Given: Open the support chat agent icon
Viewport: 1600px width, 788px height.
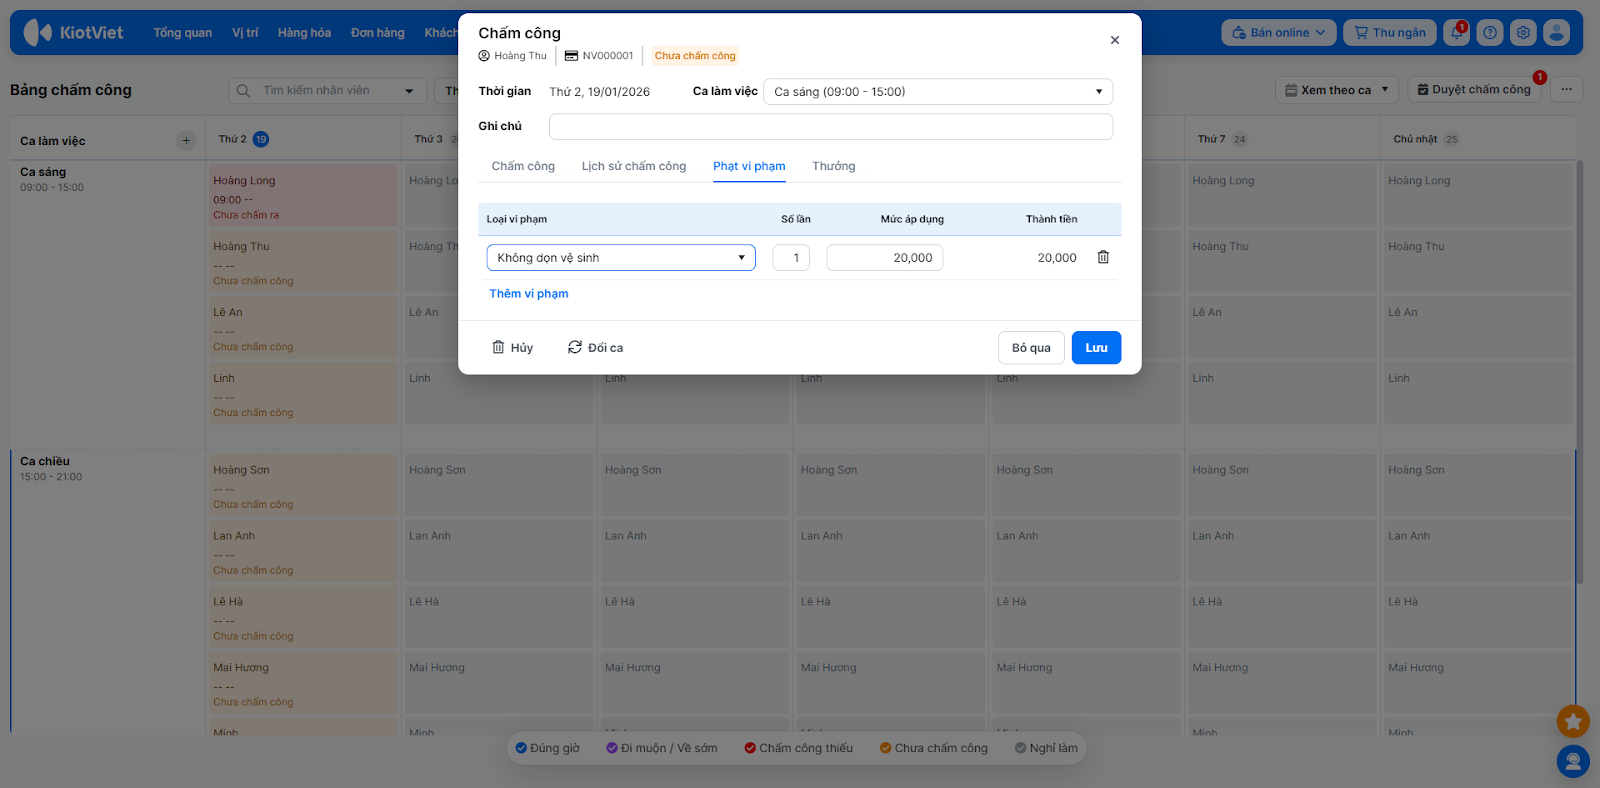Looking at the screenshot, I should pyautogui.click(x=1573, y=762).
